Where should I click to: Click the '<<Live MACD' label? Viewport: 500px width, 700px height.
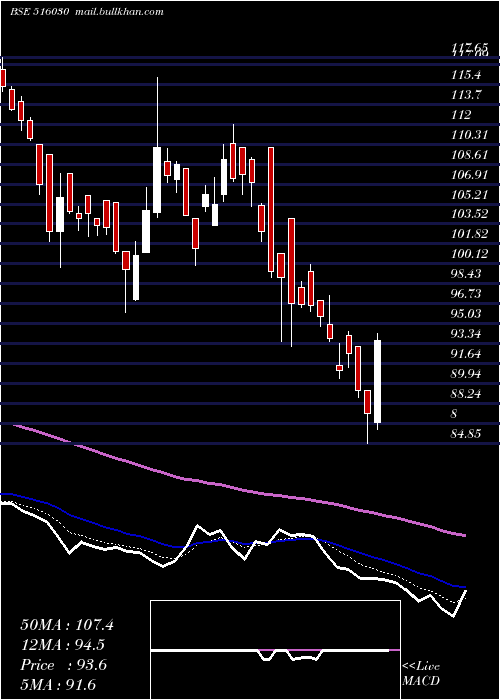(421, 673)
